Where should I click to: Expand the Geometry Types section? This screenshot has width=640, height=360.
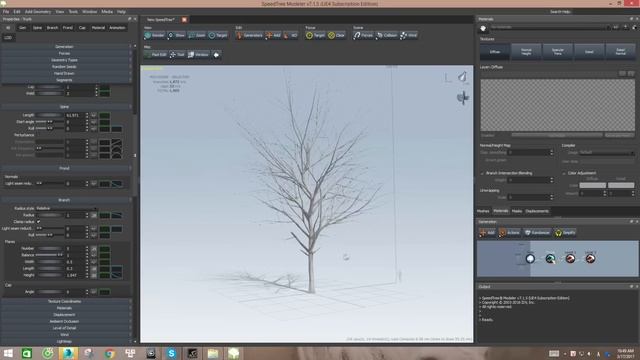pyautogui.click(x=64, y=60)
